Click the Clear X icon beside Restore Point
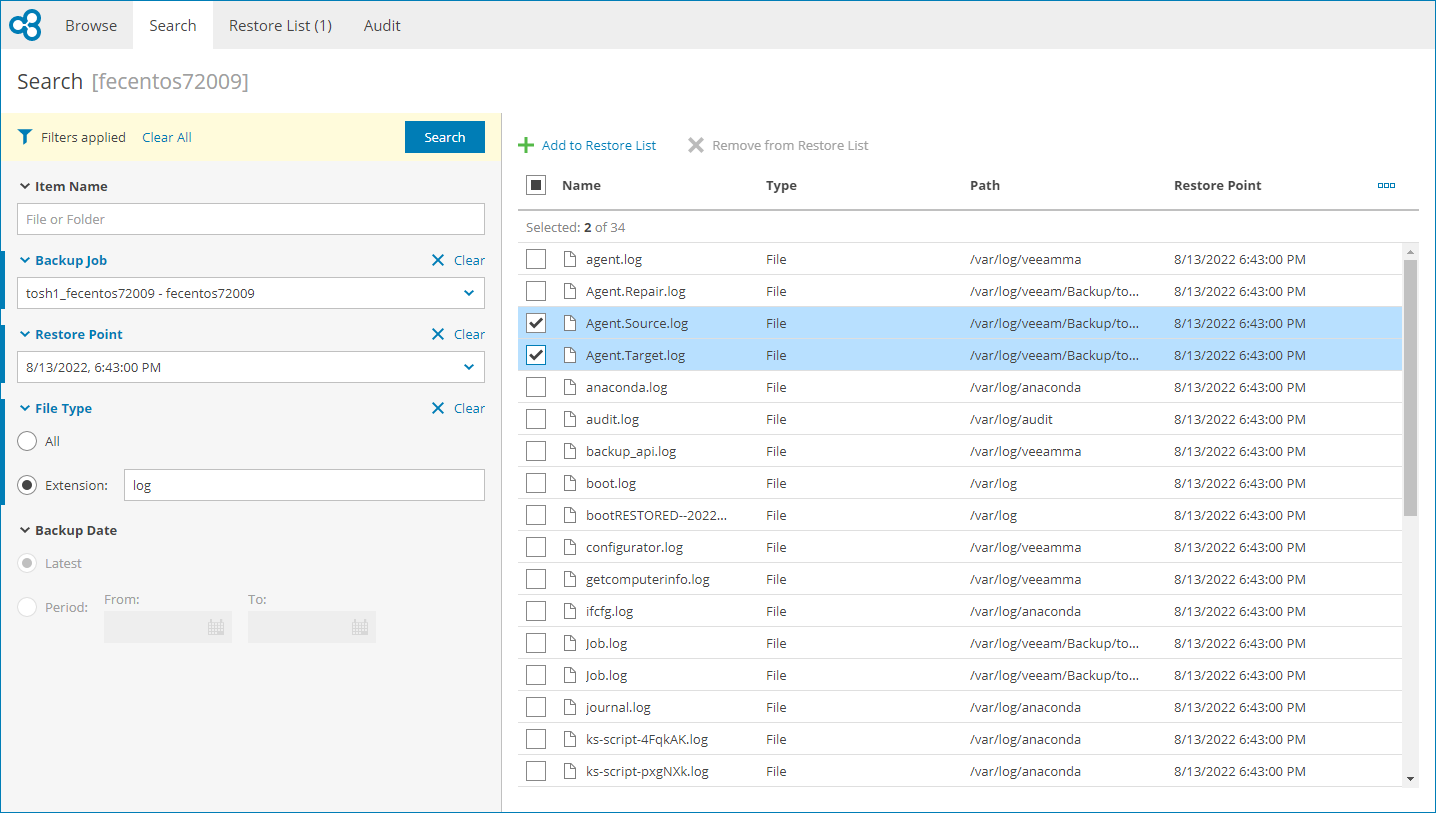 point(437,334)
